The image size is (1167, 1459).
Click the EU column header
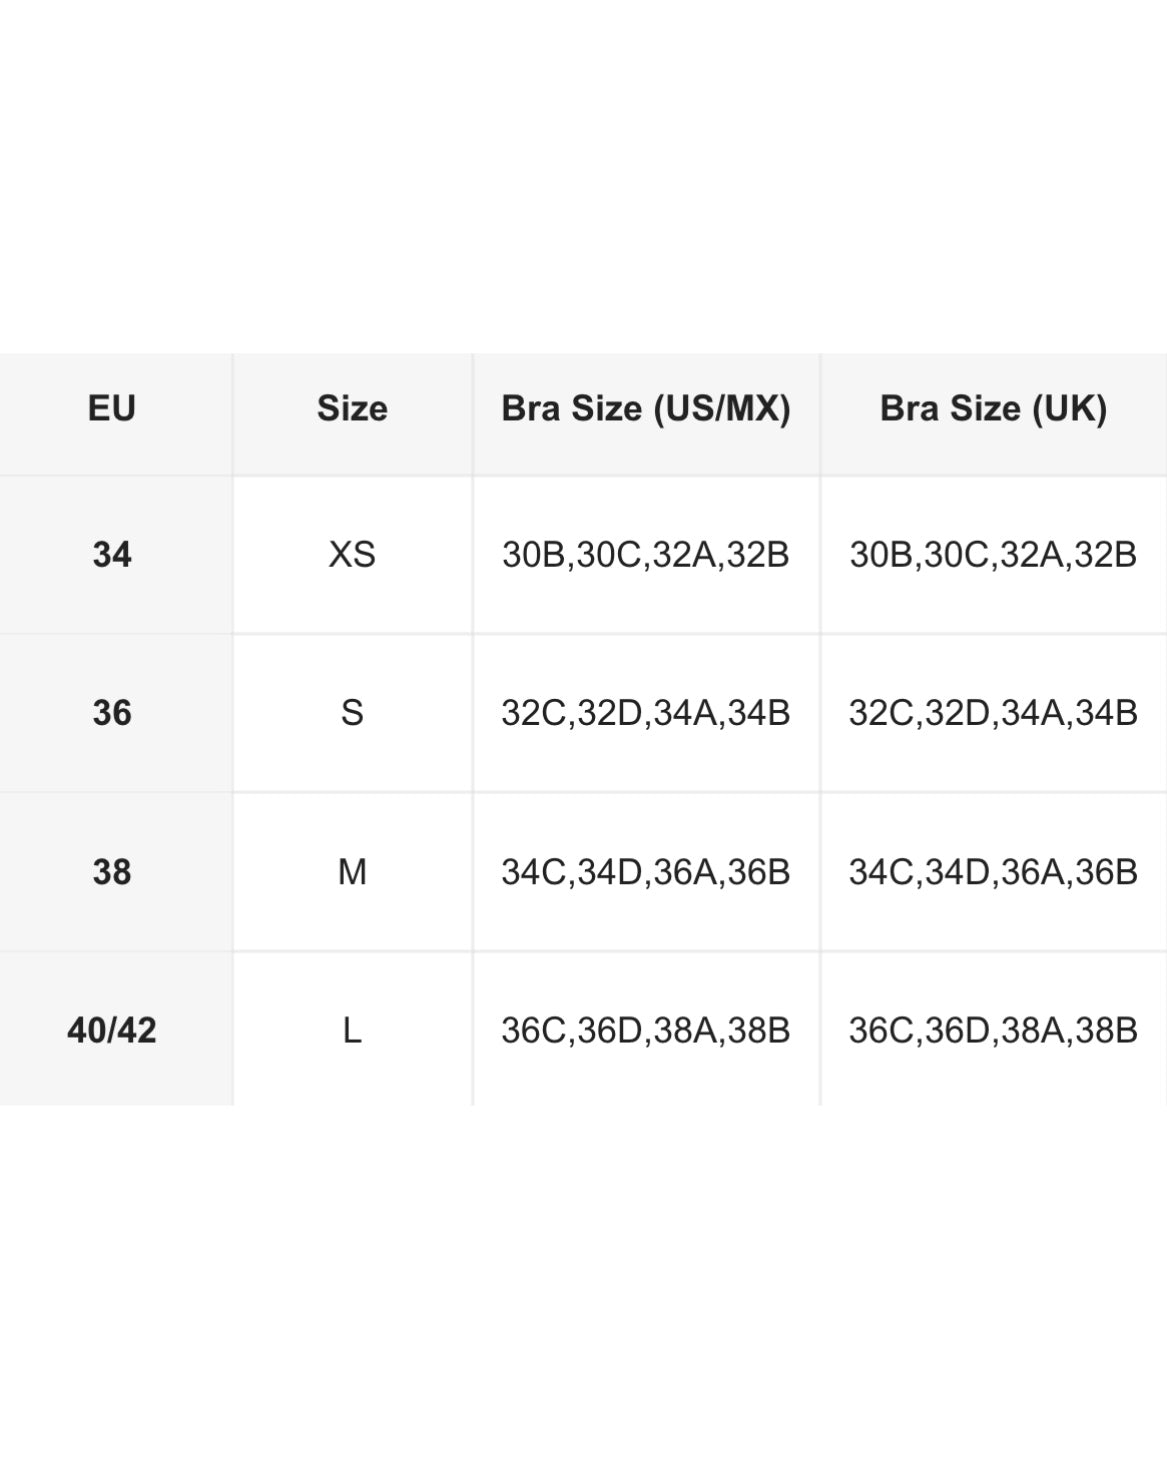[112, 409]
